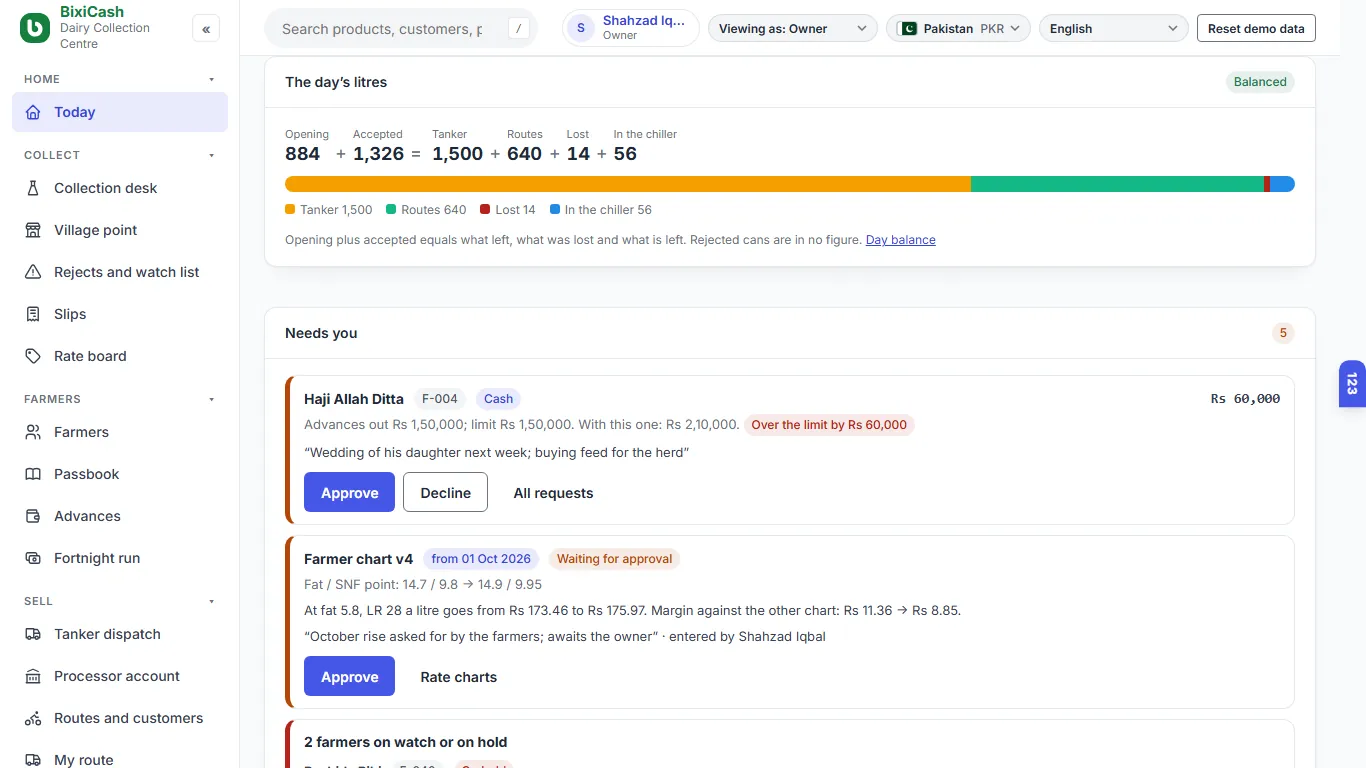Open the Rate board tag icon
Screen dimensions: 1366x768
(33, 356)
